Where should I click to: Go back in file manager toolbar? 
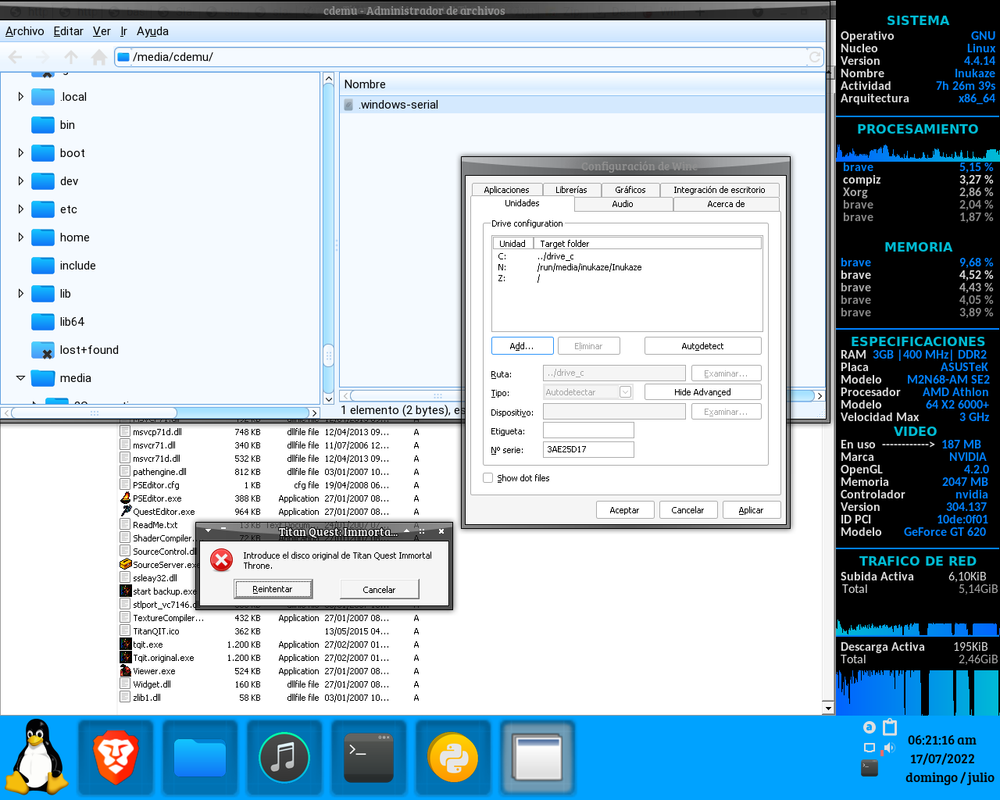[15, 57]
